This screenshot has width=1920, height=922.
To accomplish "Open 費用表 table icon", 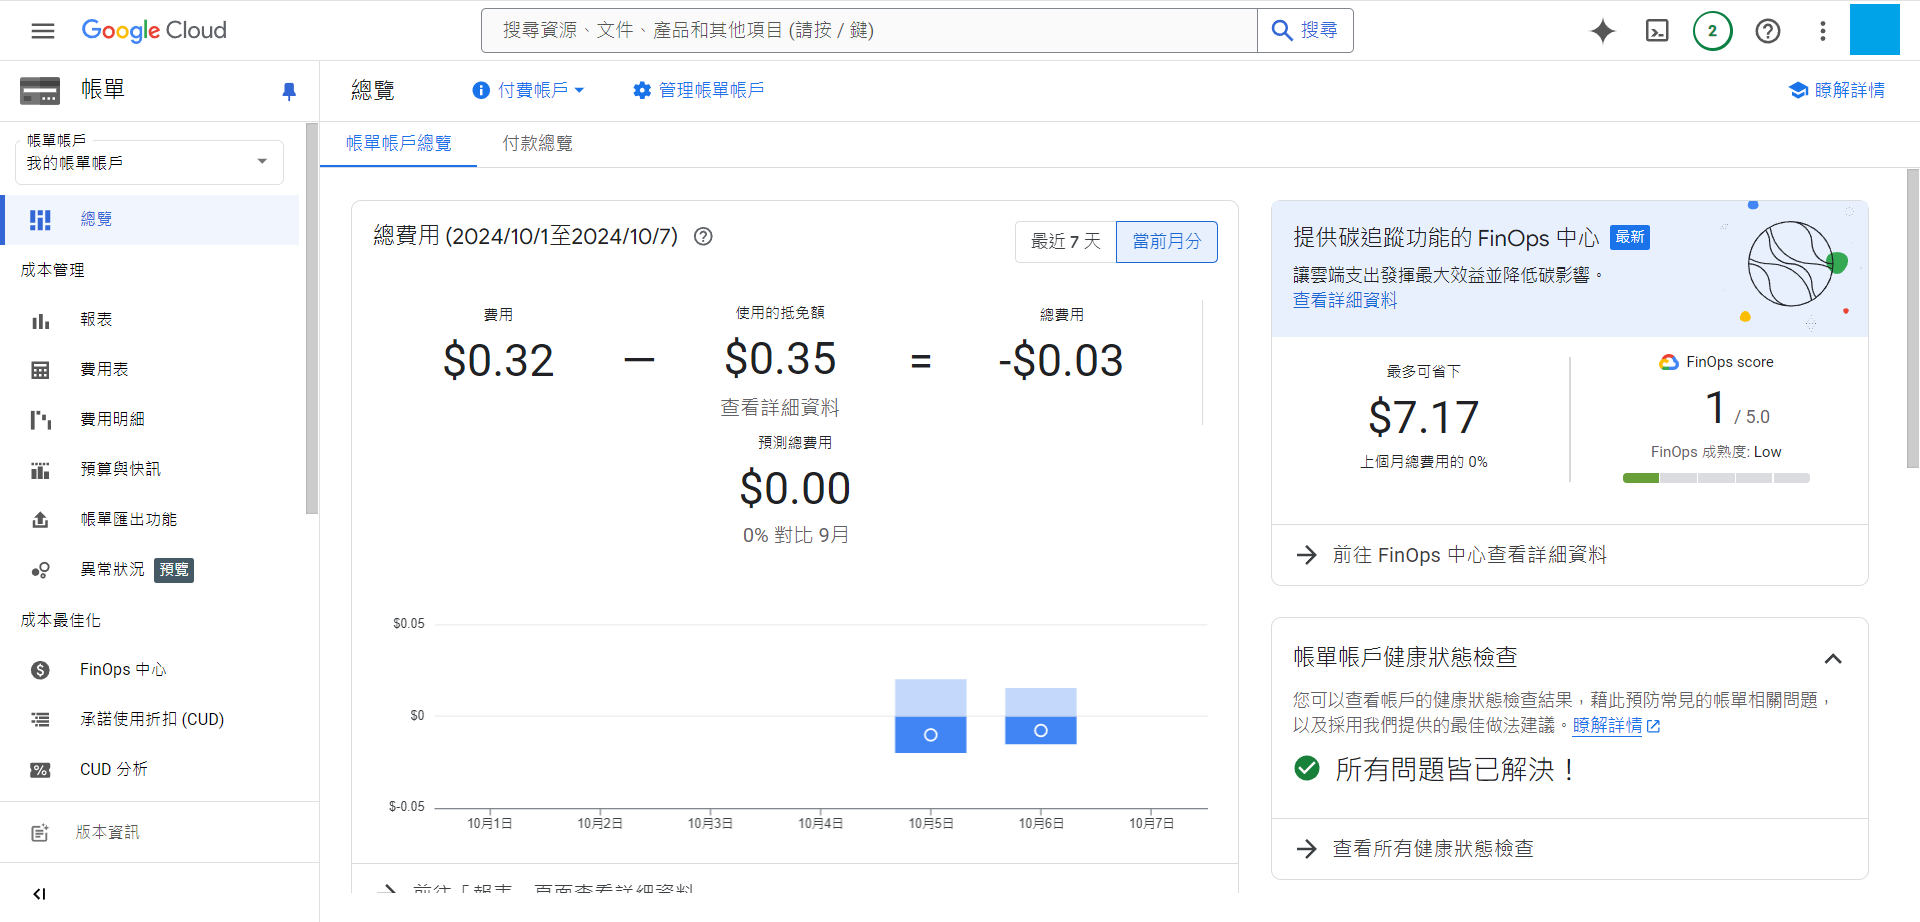I will (40, 370).
